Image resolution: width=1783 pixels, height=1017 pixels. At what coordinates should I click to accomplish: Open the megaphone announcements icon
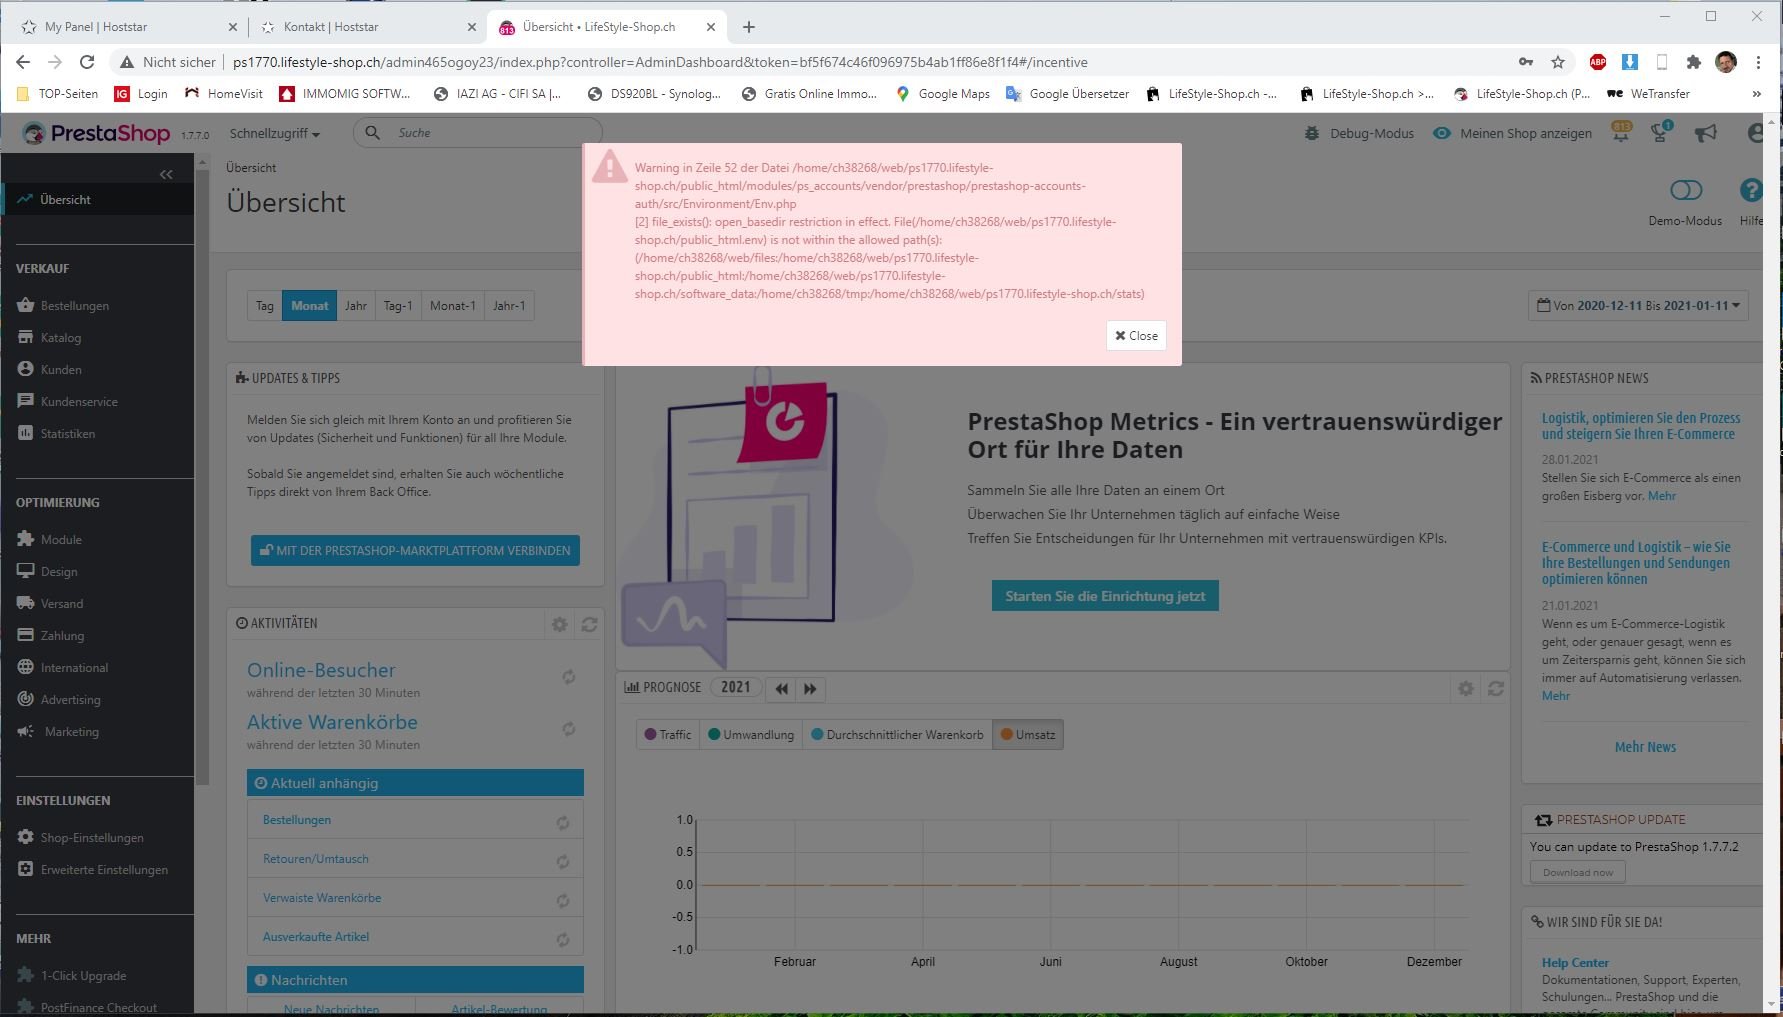click(x=1706, y=133)
